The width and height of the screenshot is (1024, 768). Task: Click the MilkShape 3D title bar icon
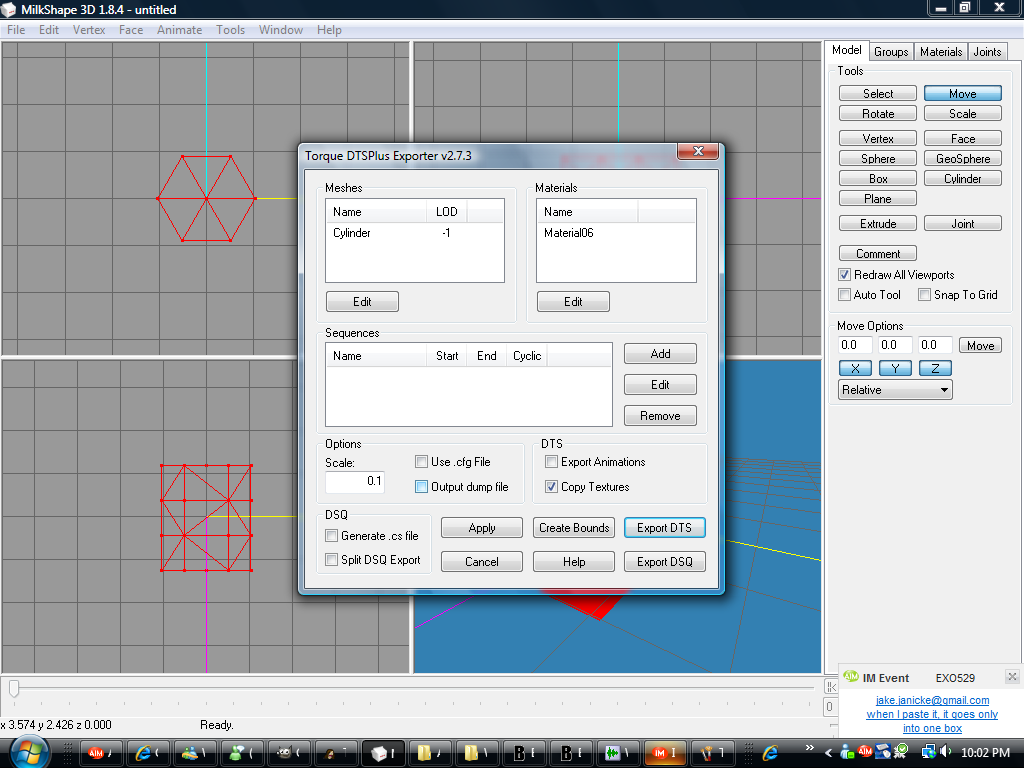[x=8, y=9]
